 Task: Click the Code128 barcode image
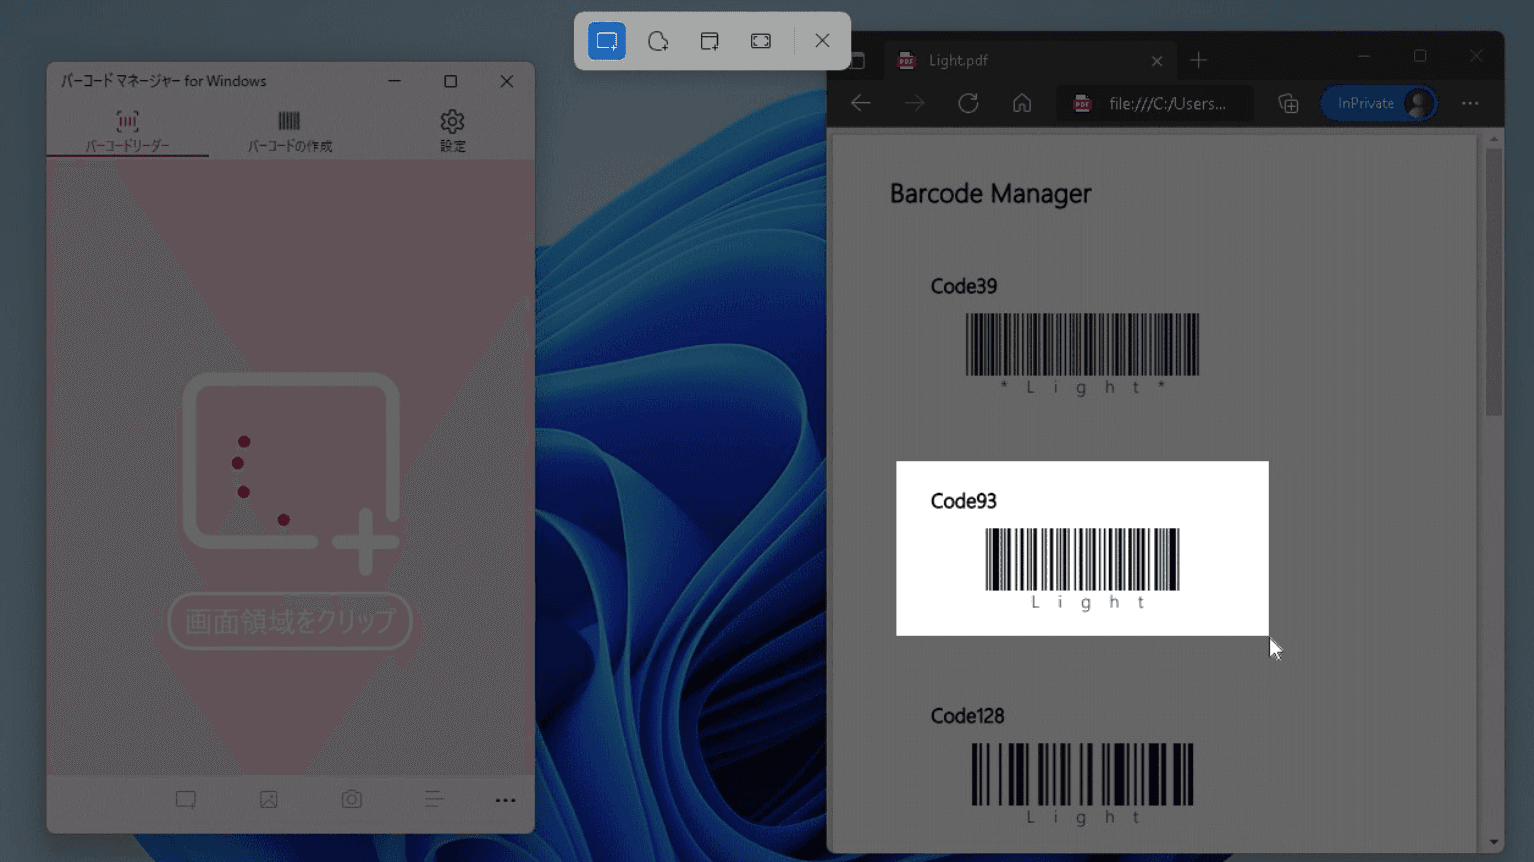click(x=1082, y=774)
